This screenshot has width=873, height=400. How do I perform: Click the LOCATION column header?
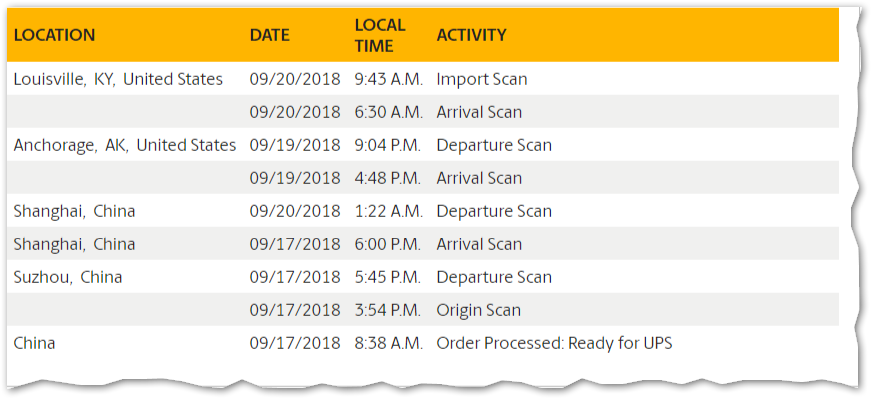pyautogui.click(x=55, y=35)
